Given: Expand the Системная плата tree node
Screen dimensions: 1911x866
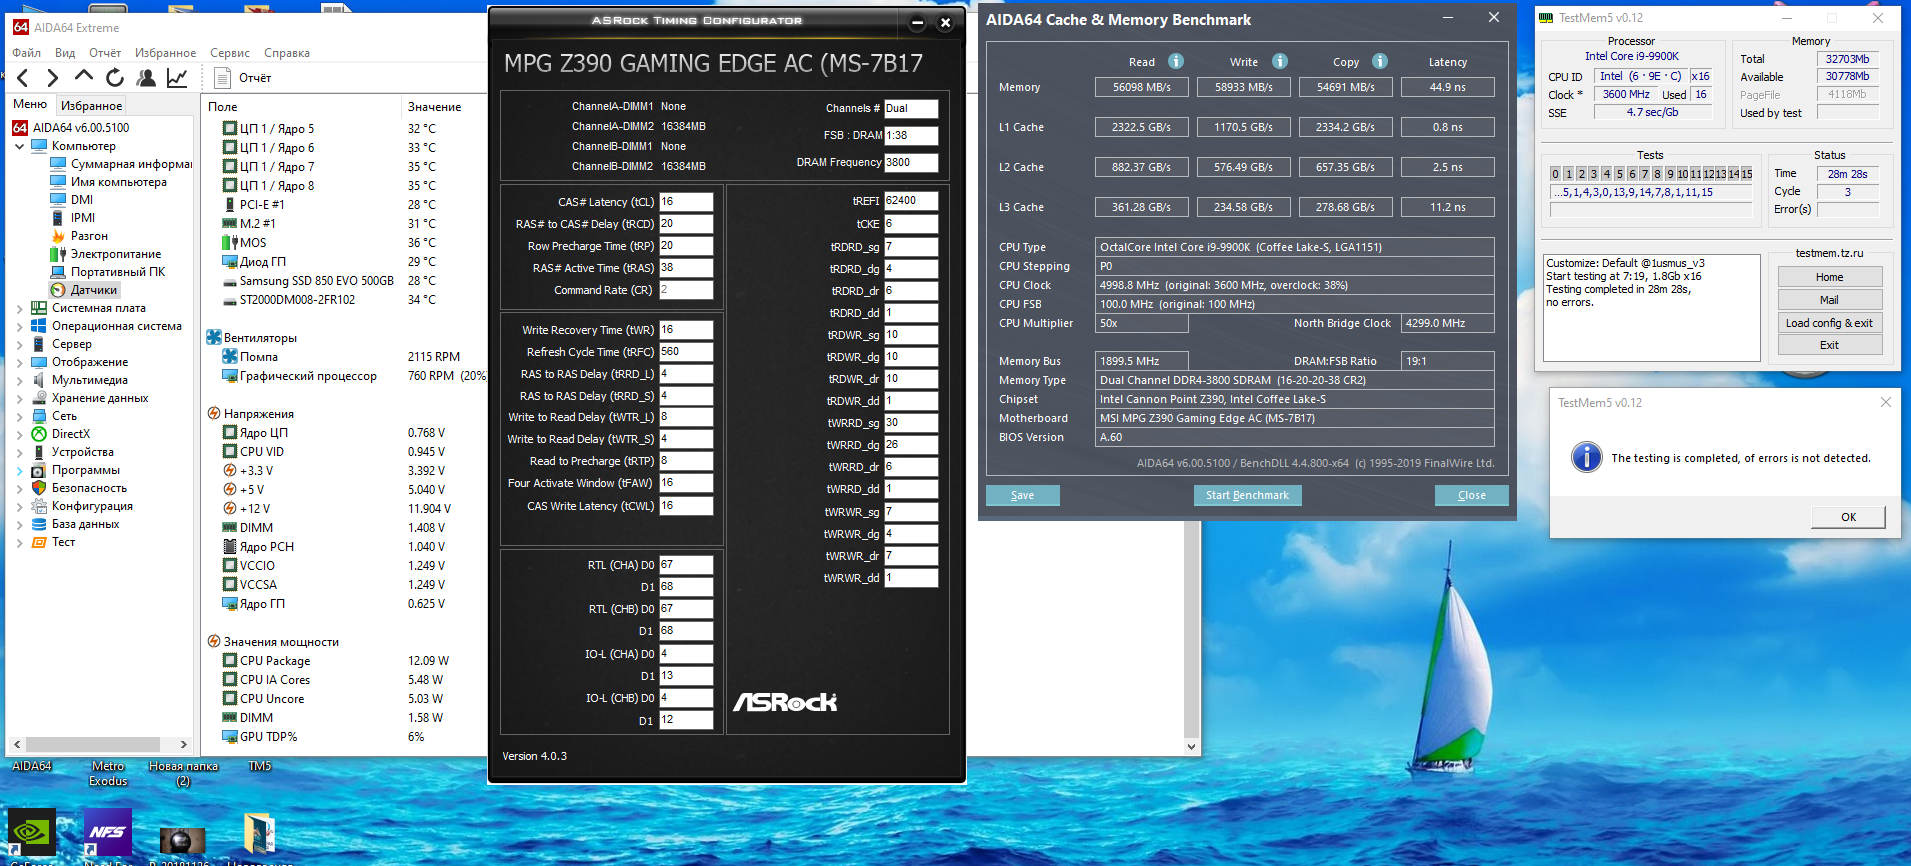Looking at the screenshot, I should pyautogui.click(x=19, y=308).
